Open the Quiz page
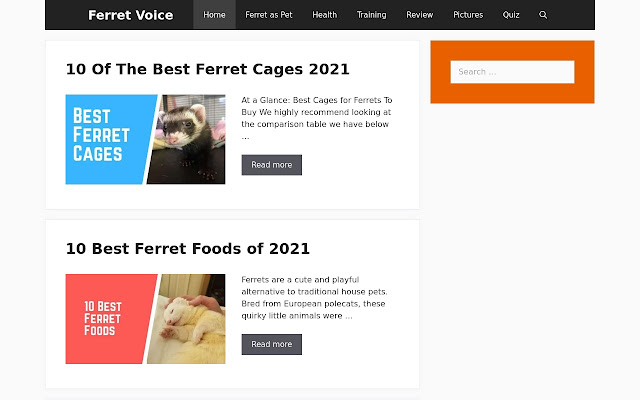The width and height of the screenshot is (640, 400). 511,15
